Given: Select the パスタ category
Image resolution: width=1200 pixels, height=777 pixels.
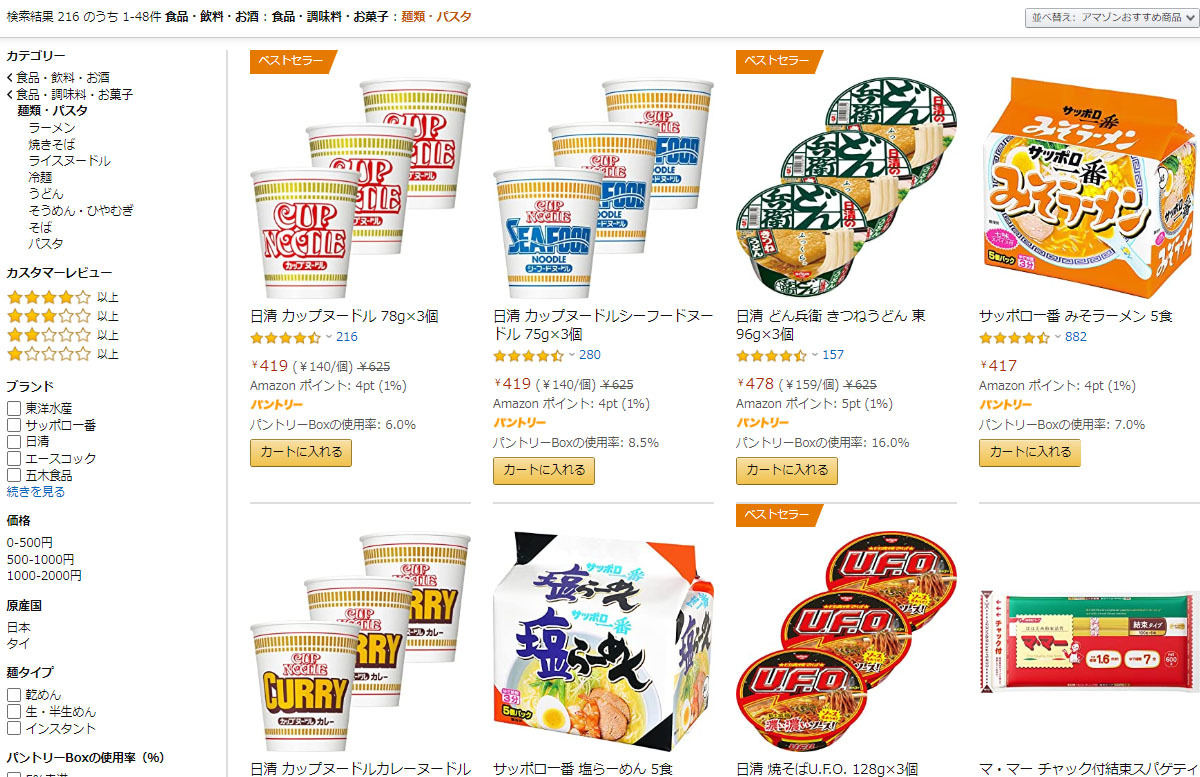Looking at the screenshot, I should [x=46, y=243].
